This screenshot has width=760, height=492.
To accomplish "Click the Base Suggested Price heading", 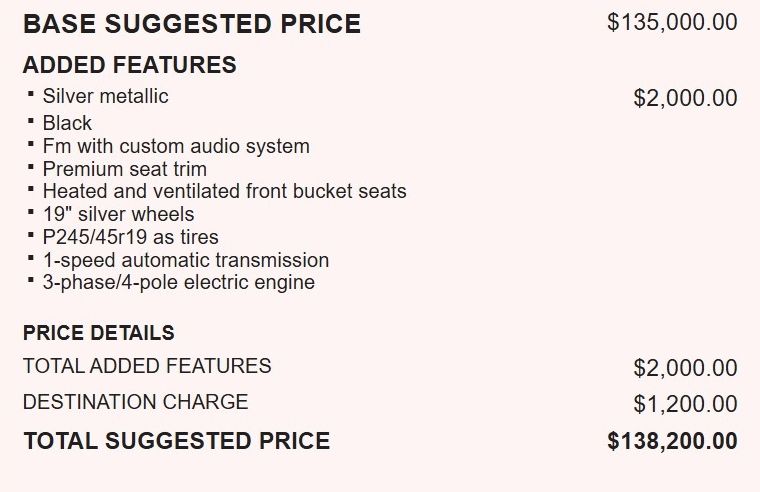I will pyautogui.click(x=191, y=24).
